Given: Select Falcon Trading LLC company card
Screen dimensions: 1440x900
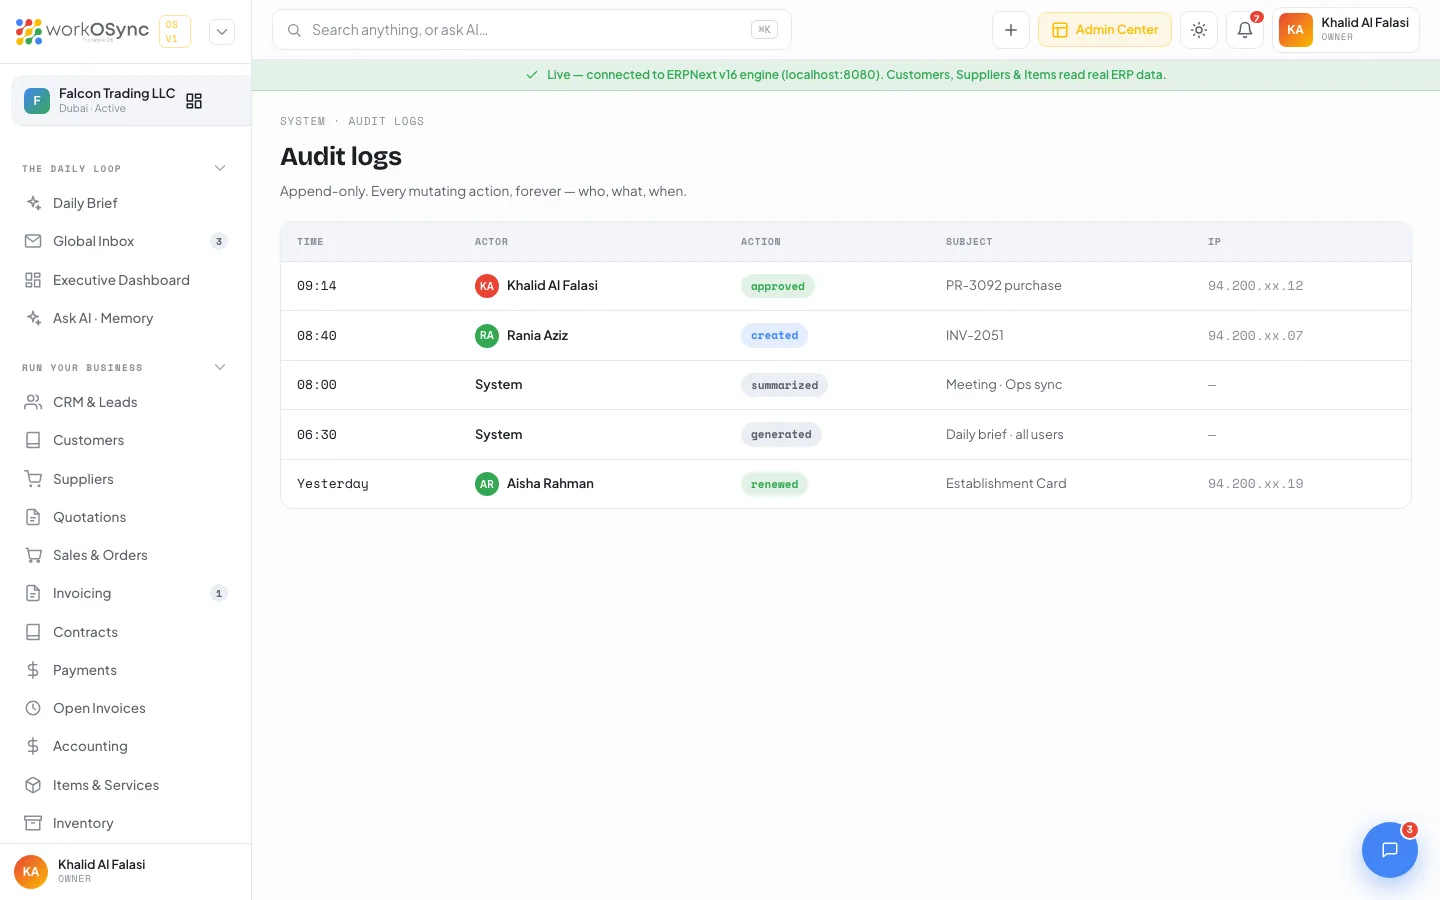Looking at the screenshot, I should pos(131,100).
